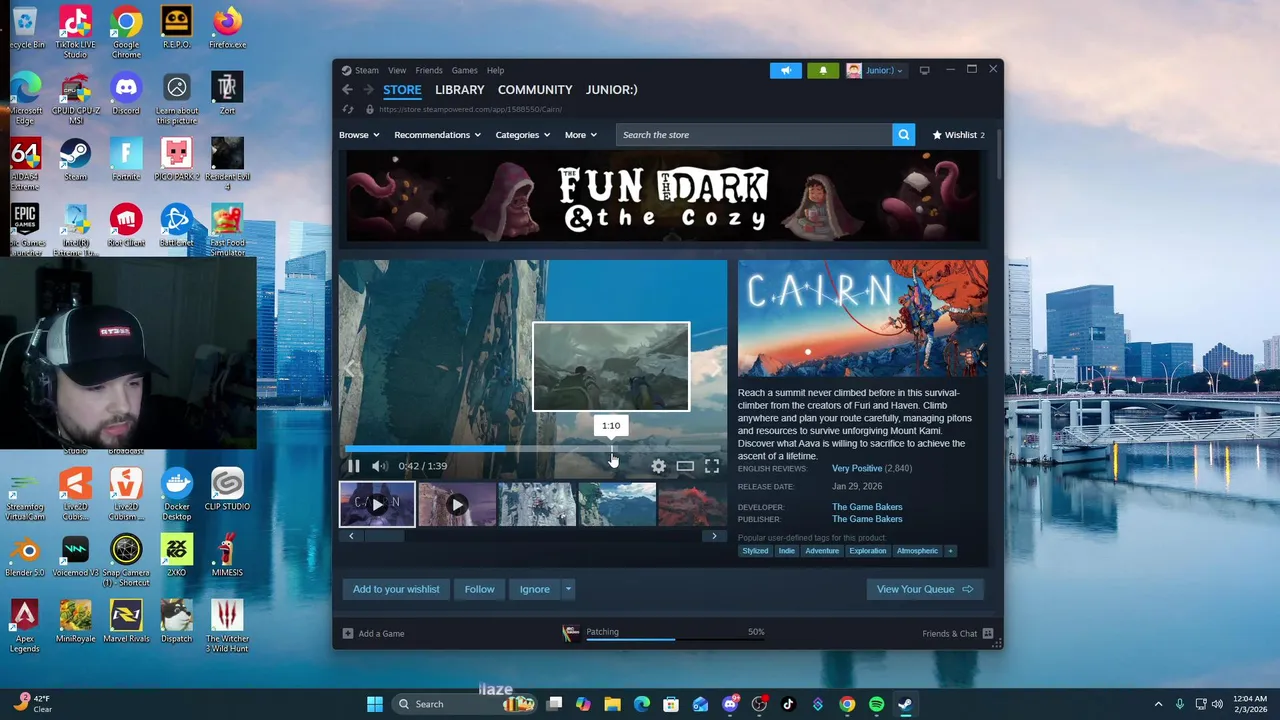1280x720 pixels.
Task: Go back with the navigation arrow
Action: coord(347,90)
